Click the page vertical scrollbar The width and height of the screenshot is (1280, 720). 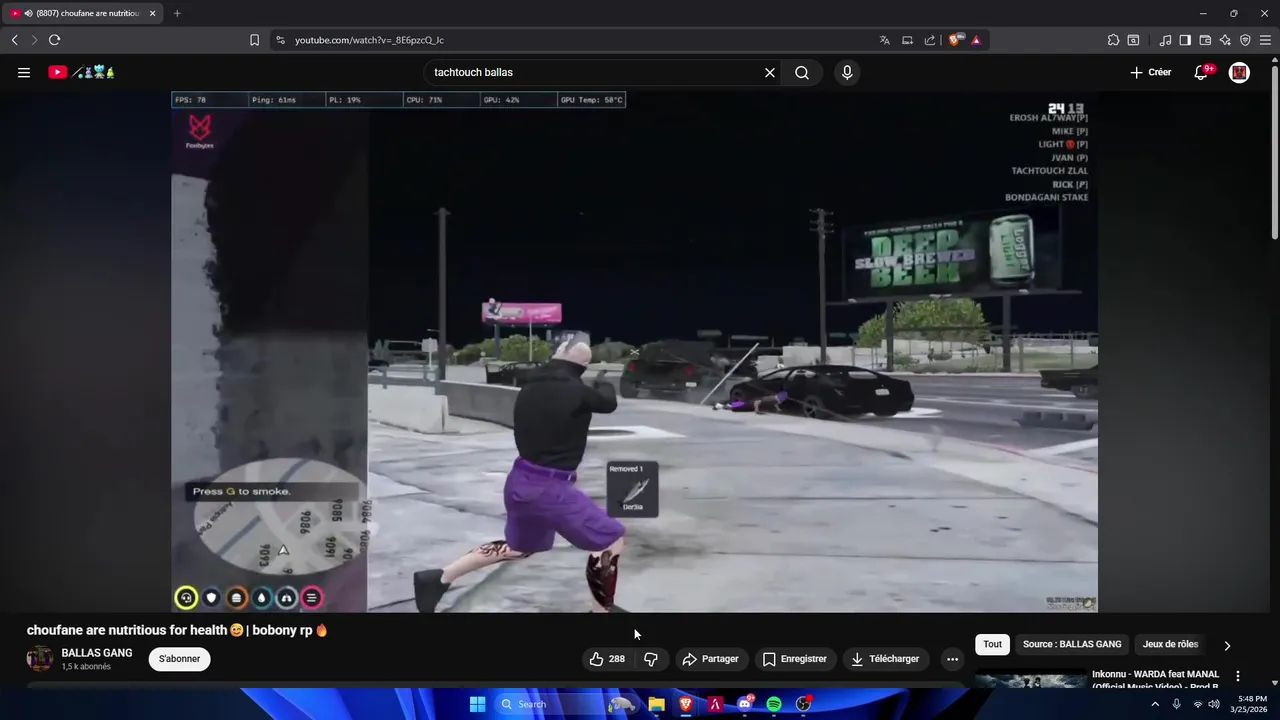pyautogui.click(x=1274, y=150)
